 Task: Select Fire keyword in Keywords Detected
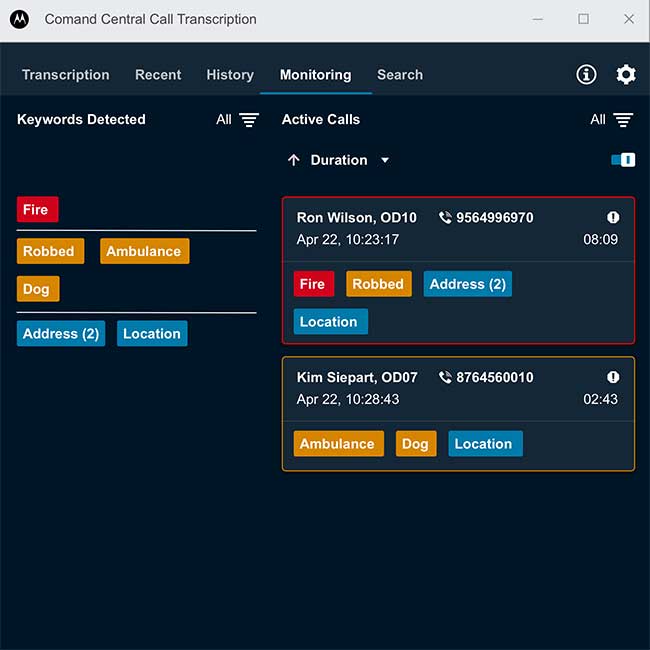tap(37, 209)
